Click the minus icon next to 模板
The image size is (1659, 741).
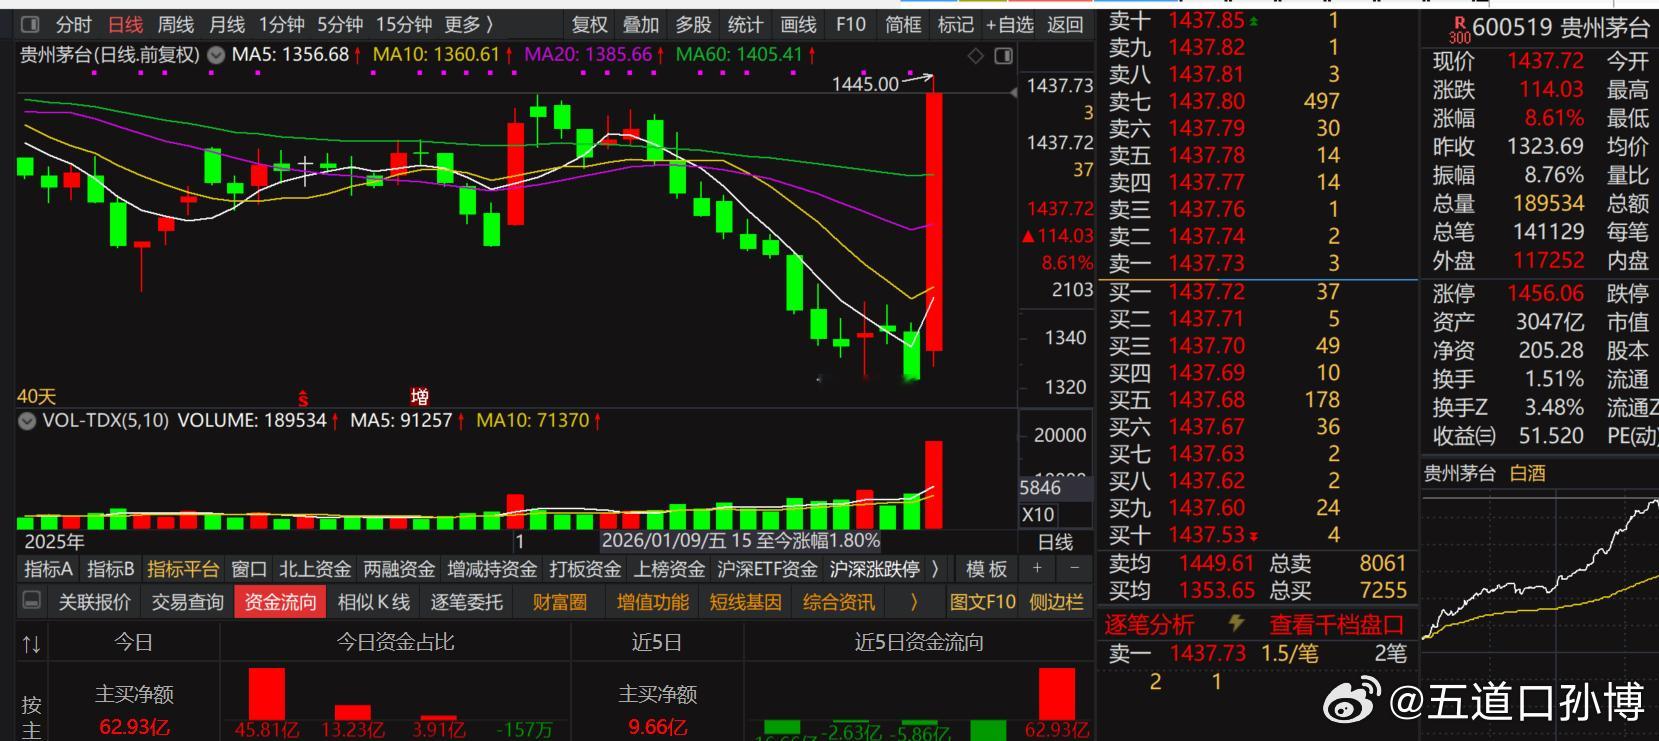(x=1074, y=568)
